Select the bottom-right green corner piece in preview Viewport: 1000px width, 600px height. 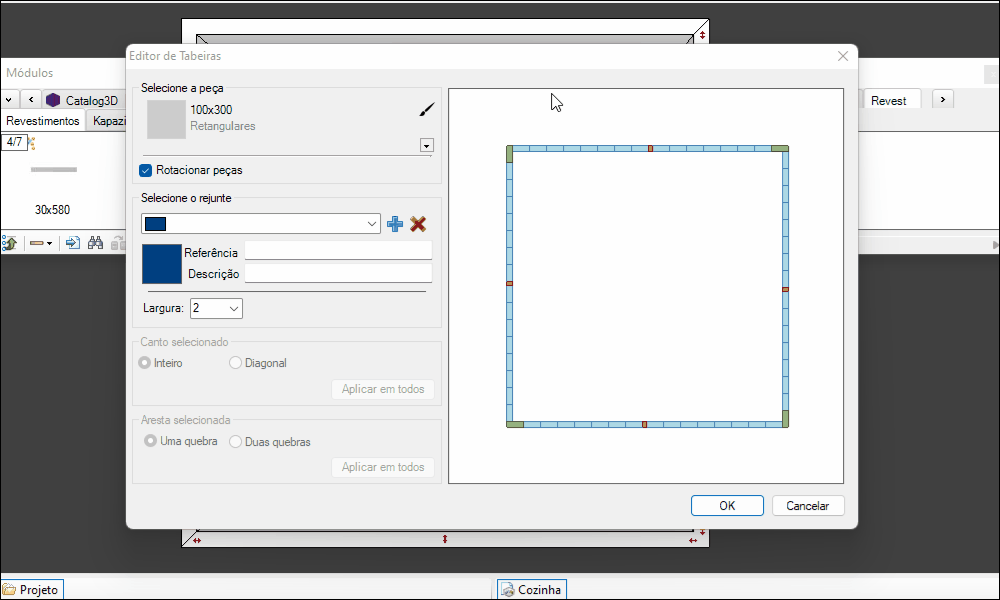(x=786, y=419)
